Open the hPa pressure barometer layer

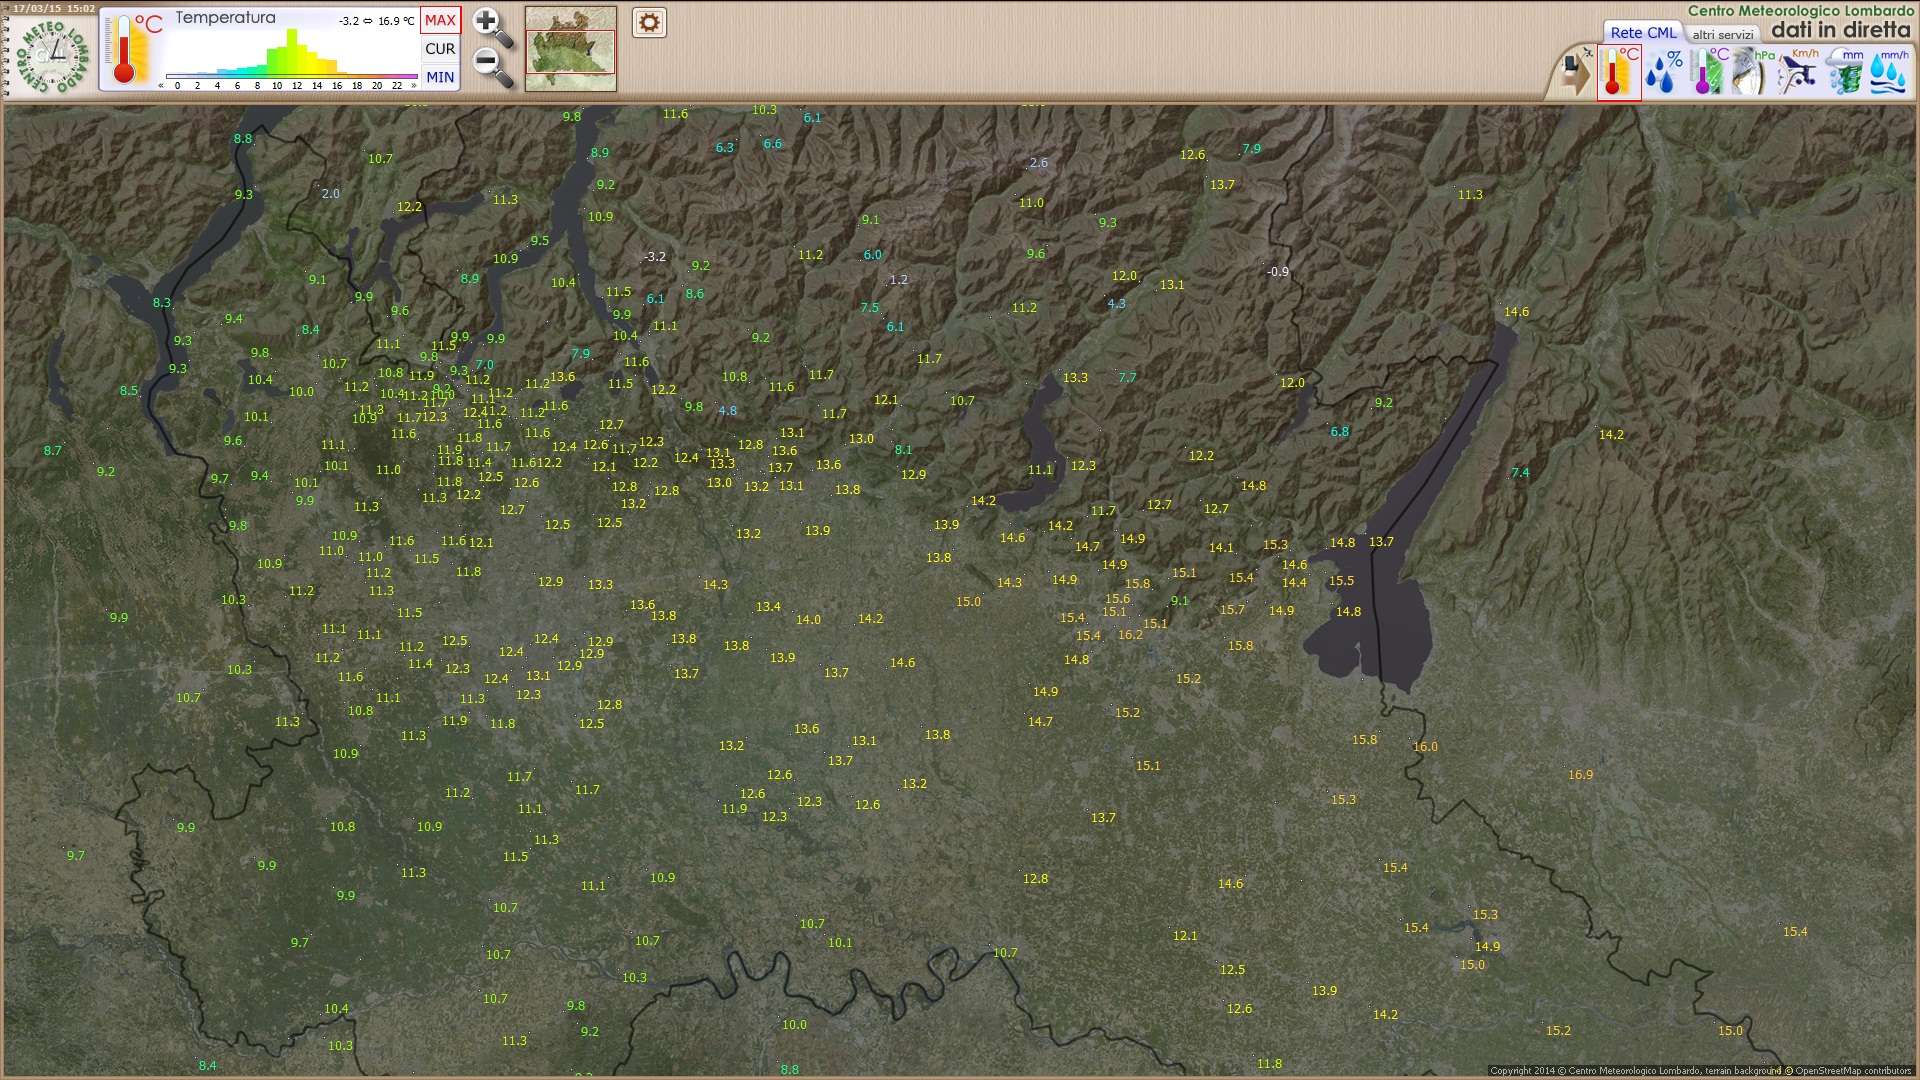coord(1751,73)
